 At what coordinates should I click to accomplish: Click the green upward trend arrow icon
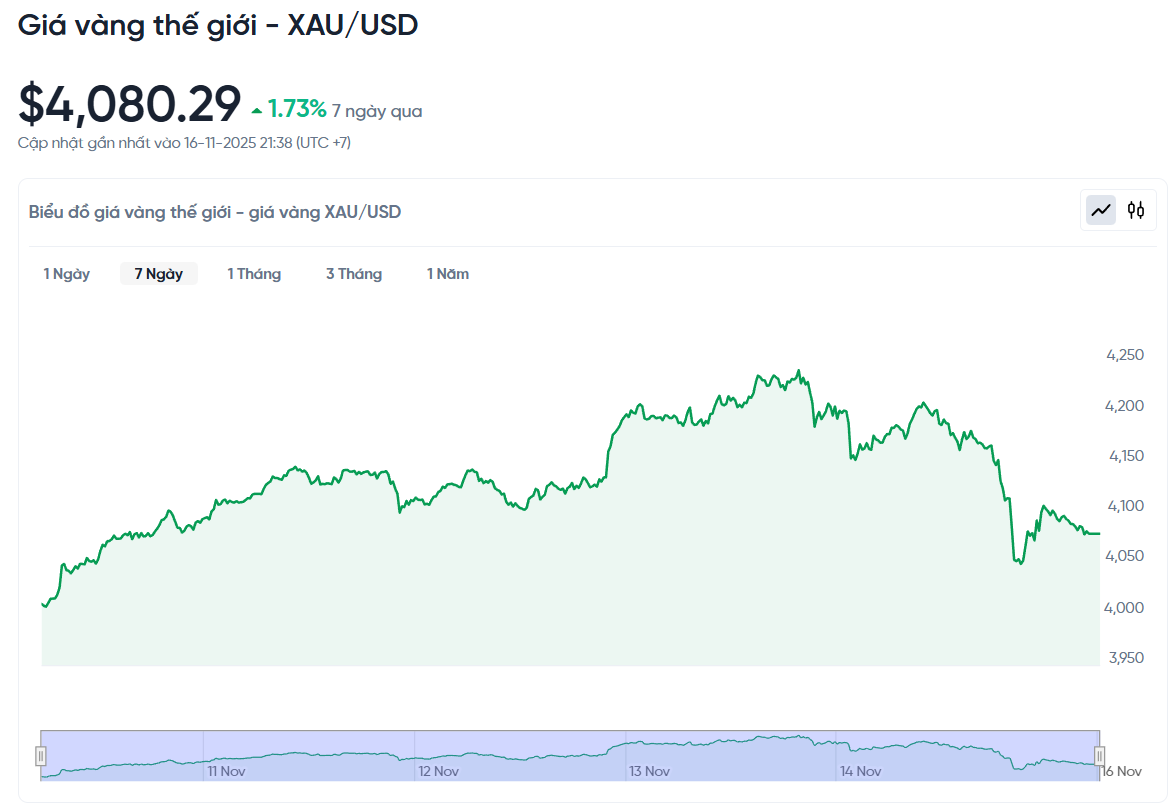pos(256,108)
